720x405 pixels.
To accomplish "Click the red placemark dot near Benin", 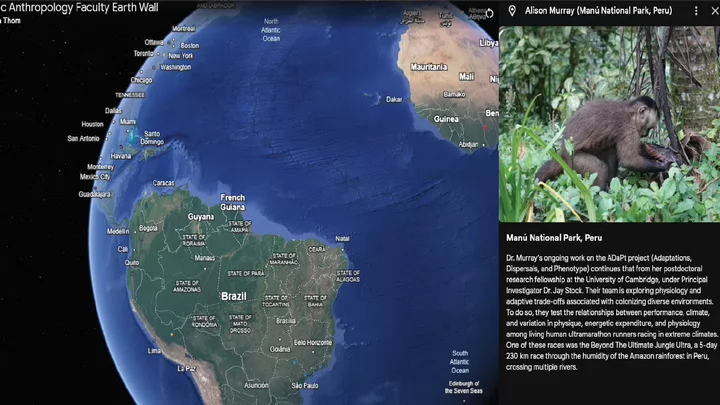I will click(x=485, y=128).
